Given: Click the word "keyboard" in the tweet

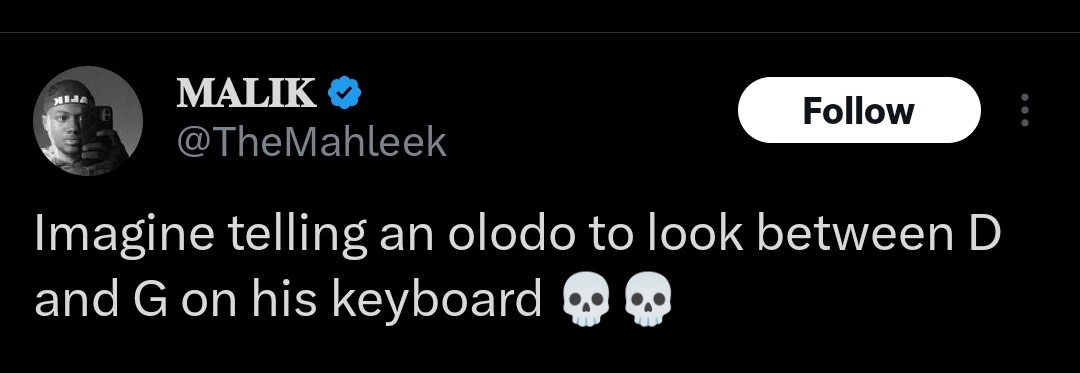Looking at the screenshot, I should pos(437,300).
